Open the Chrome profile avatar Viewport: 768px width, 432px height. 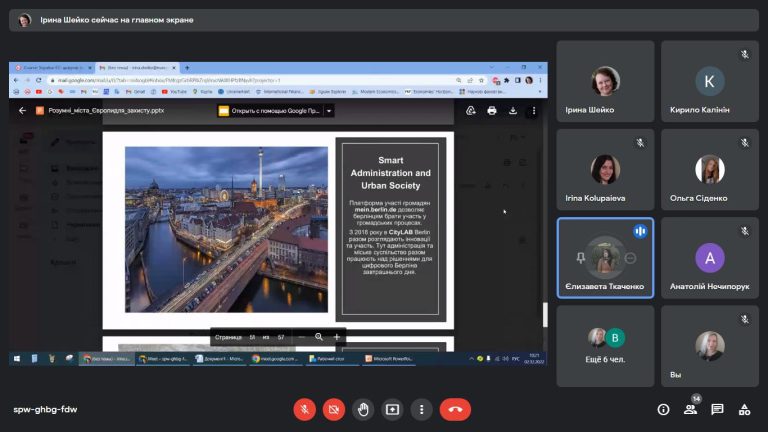[x=529, y=80]
